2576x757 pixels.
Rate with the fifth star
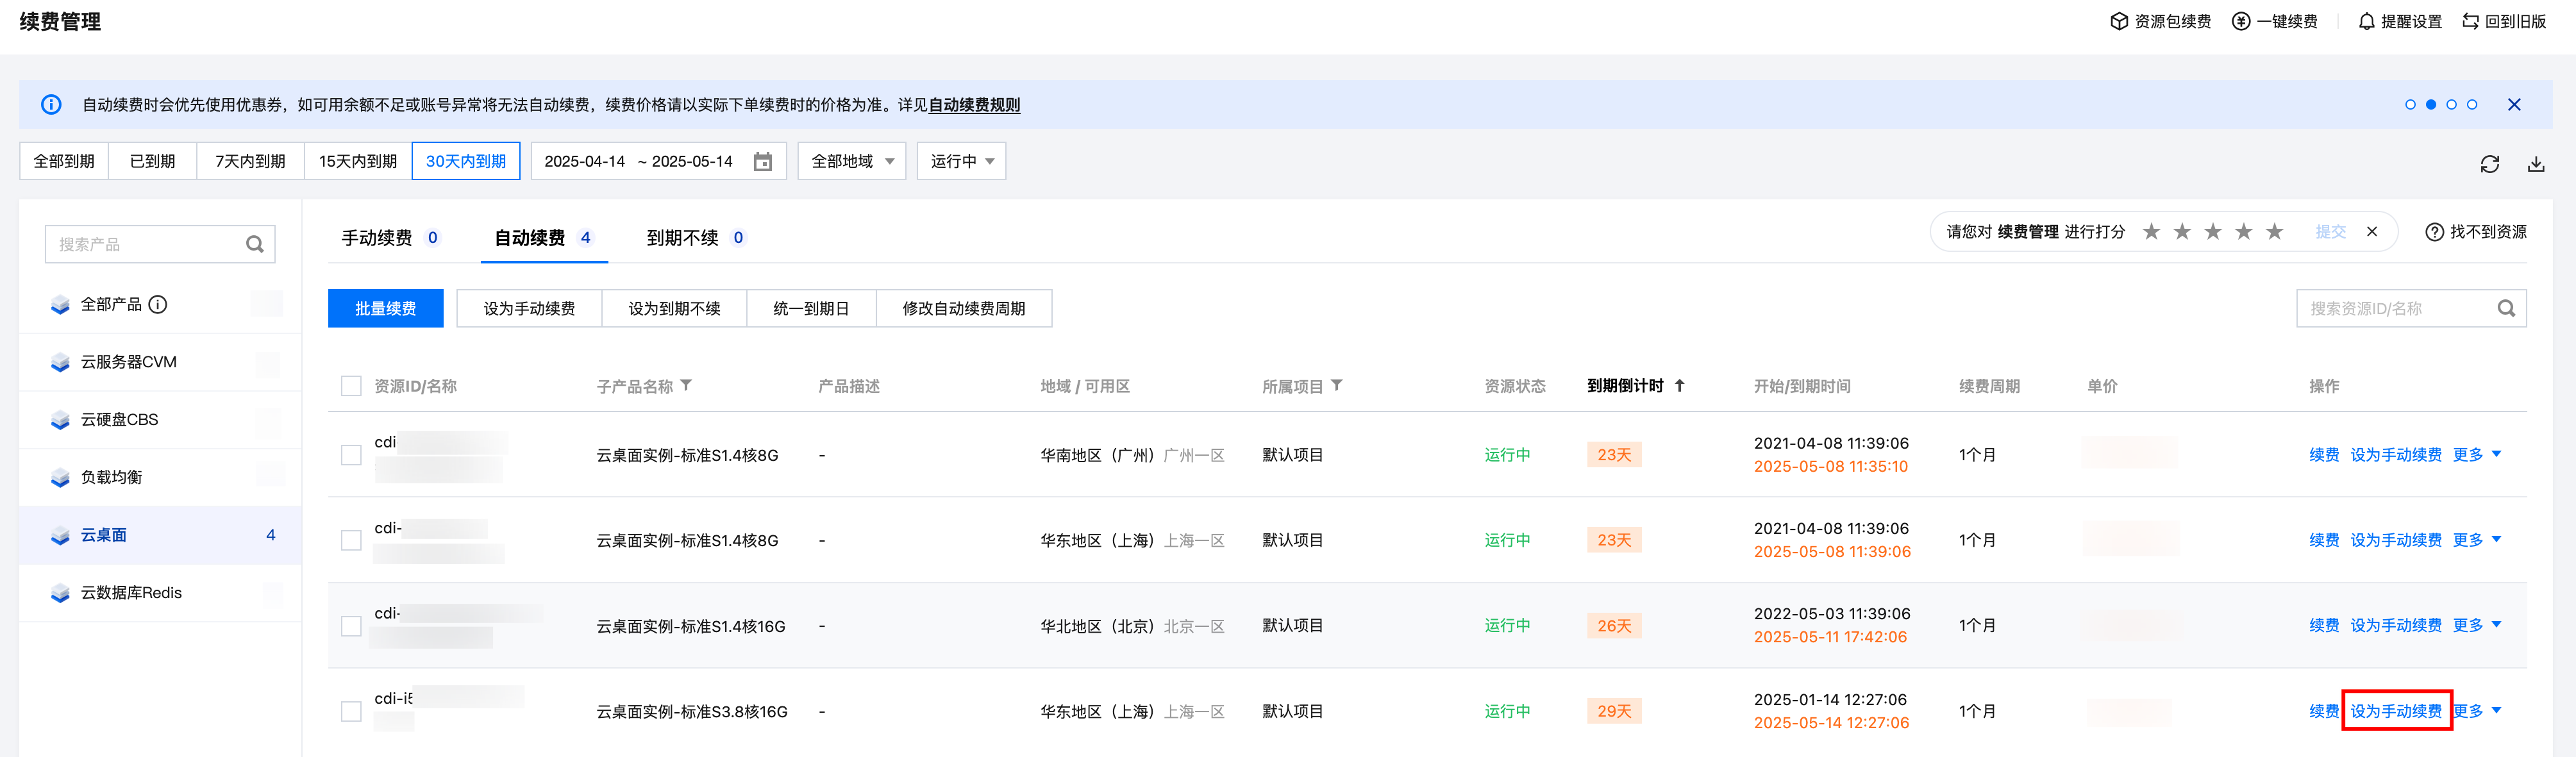pyautogui.click(x=2275, y=232)
